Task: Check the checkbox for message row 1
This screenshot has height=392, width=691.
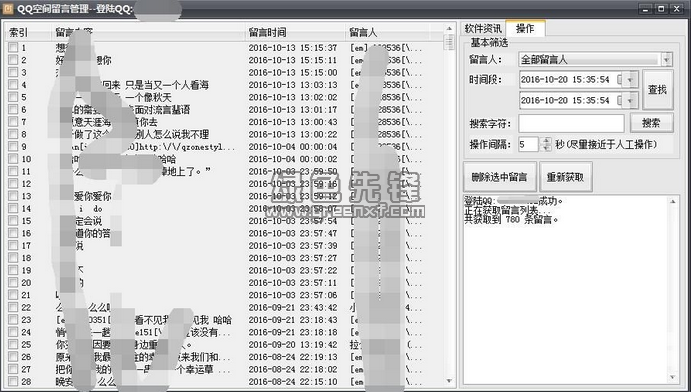Action: pyautogui.click(x=13, y=48)
